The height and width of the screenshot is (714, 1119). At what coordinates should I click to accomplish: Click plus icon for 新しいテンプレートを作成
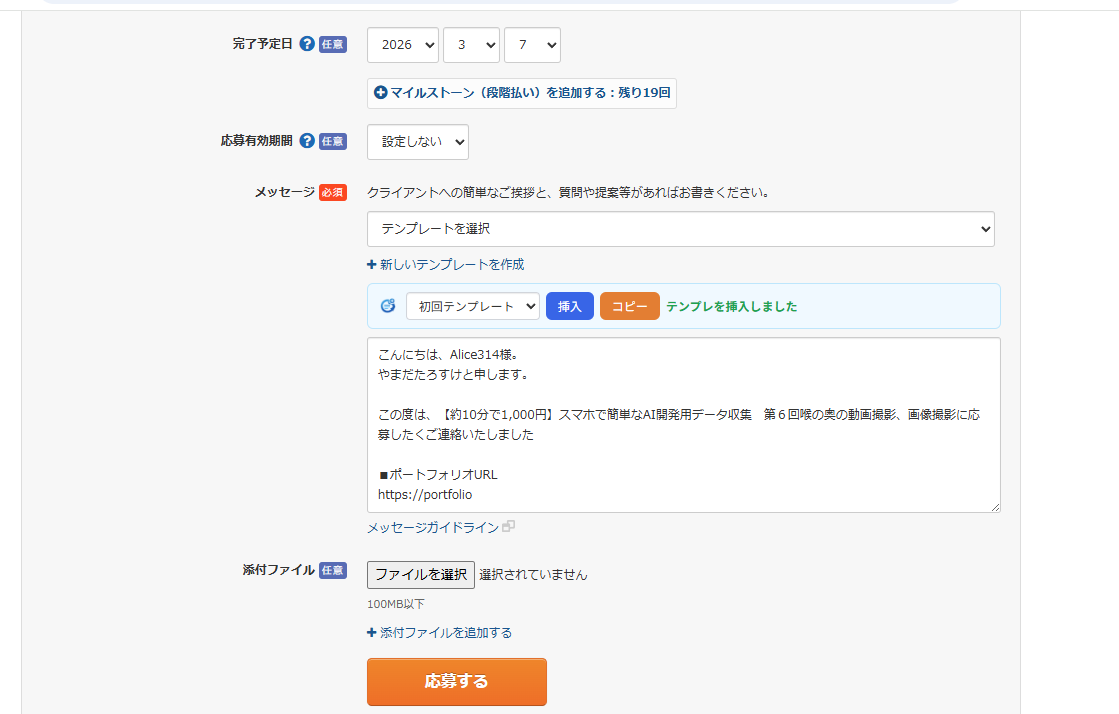[x=371, y=263]
